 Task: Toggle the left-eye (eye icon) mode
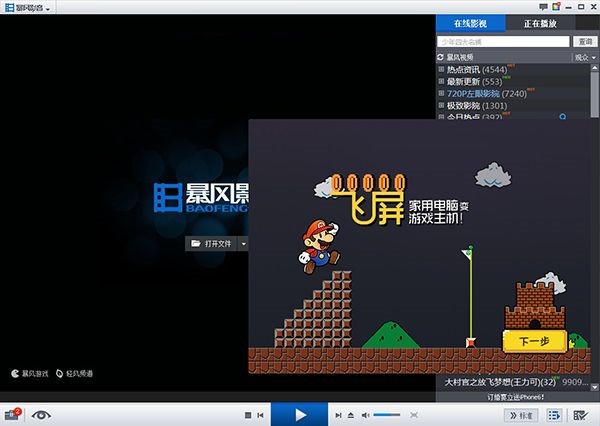[41, 415]
